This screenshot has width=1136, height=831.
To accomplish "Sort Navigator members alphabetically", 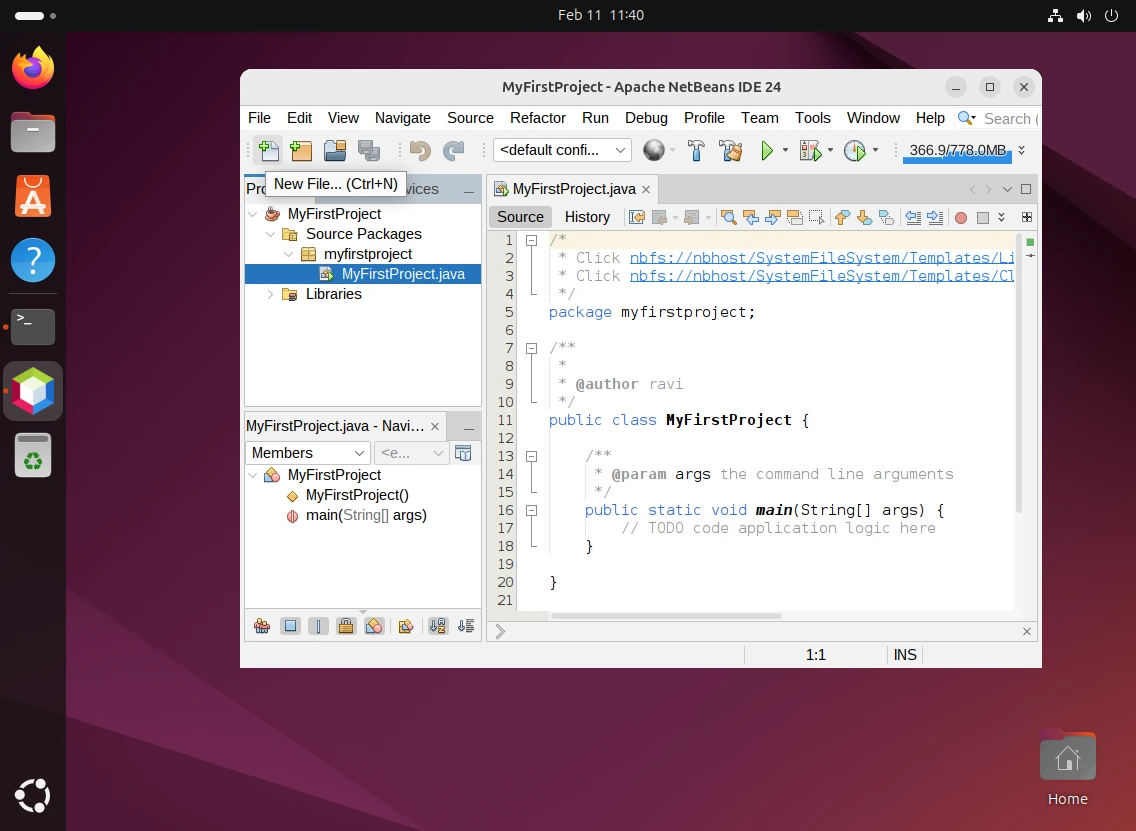I will [x=438, y=625].
